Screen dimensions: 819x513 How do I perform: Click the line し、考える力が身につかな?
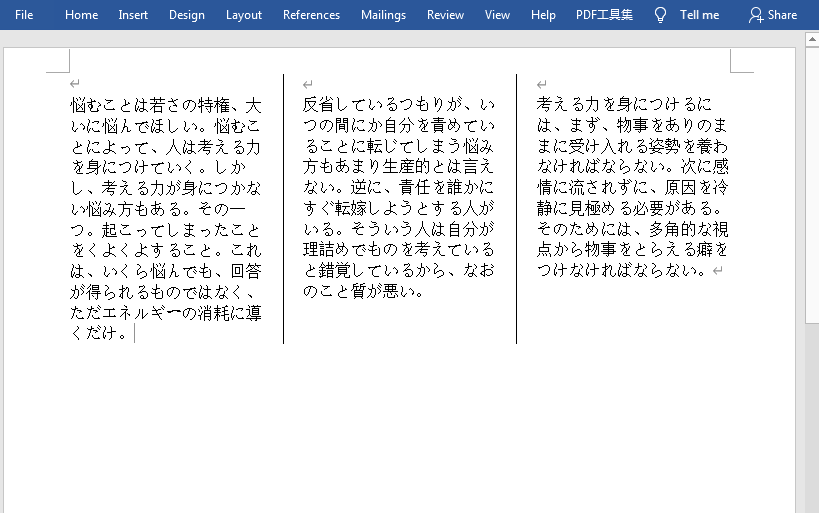[x=166, y=188]
